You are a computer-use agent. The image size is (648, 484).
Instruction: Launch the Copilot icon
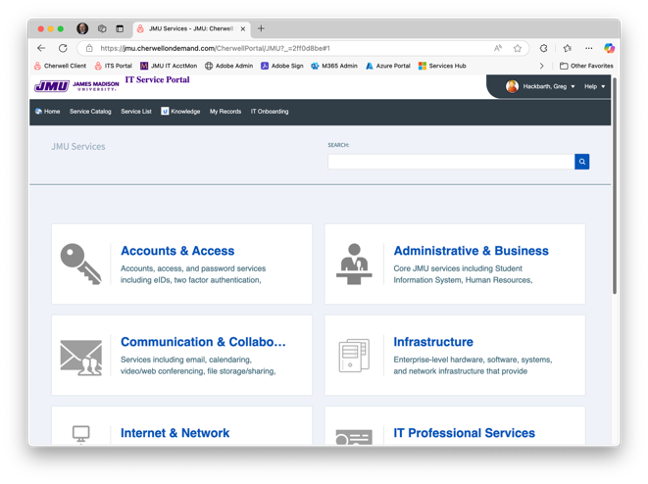click(609, 48)
